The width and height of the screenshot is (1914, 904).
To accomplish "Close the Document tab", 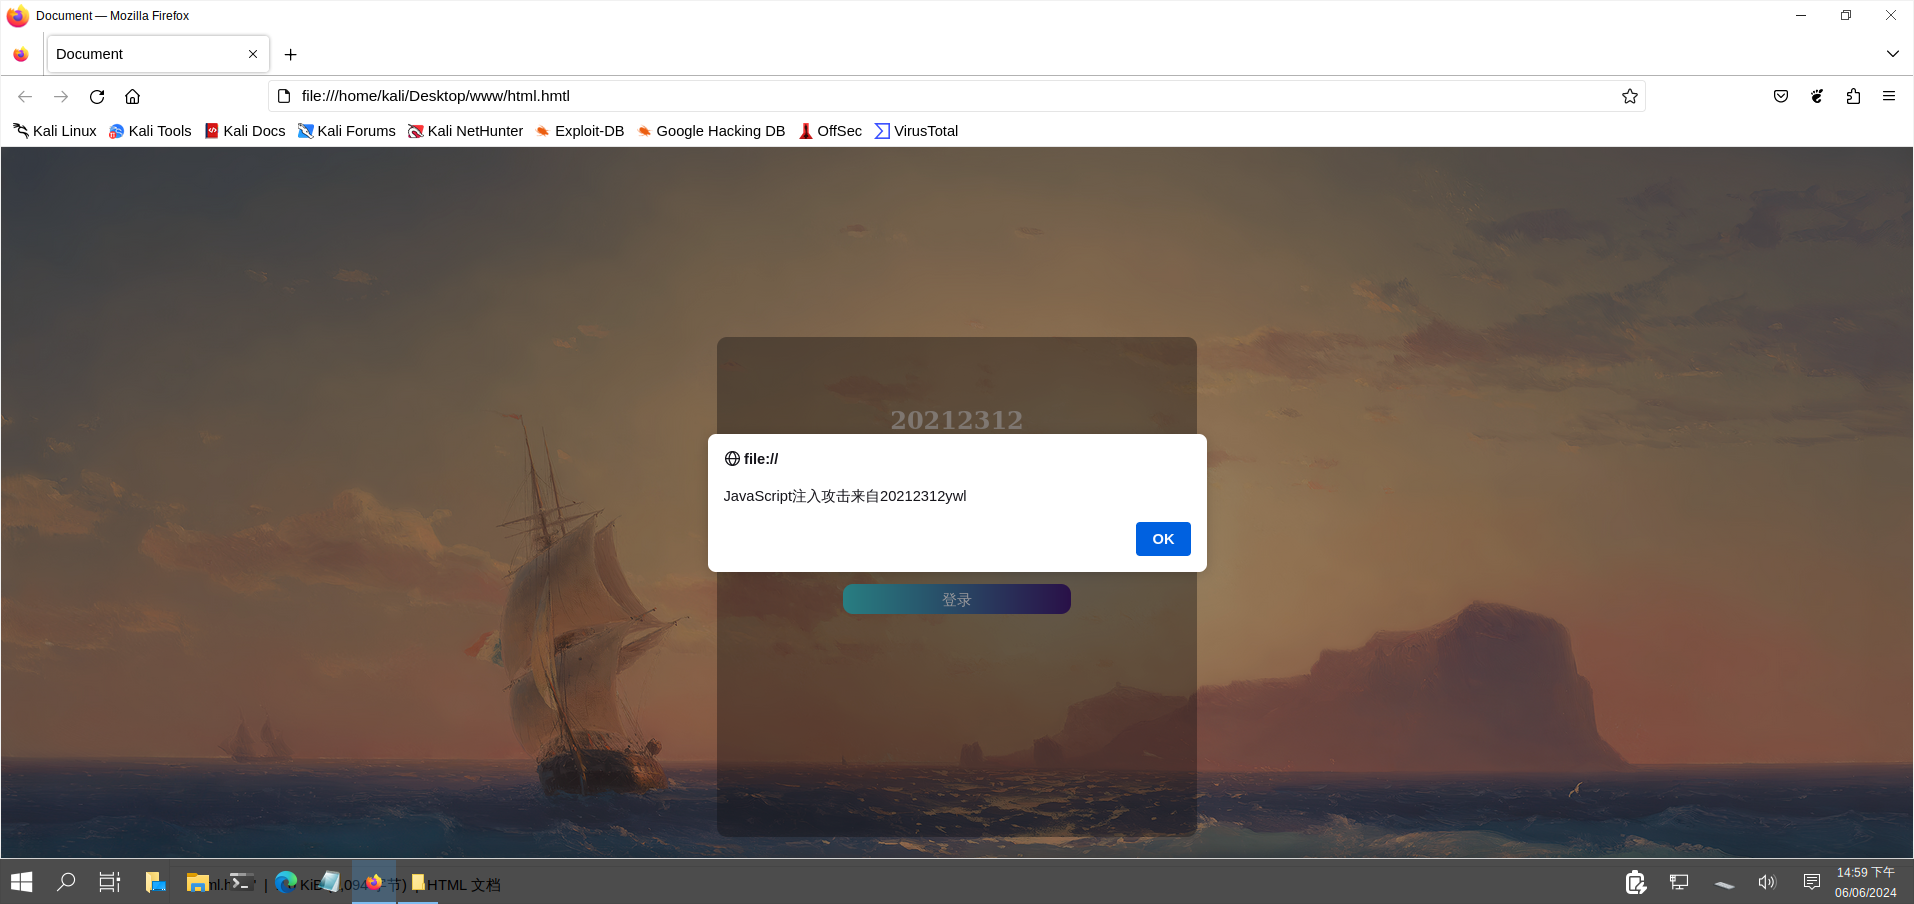I will click(x=253, y=54).
